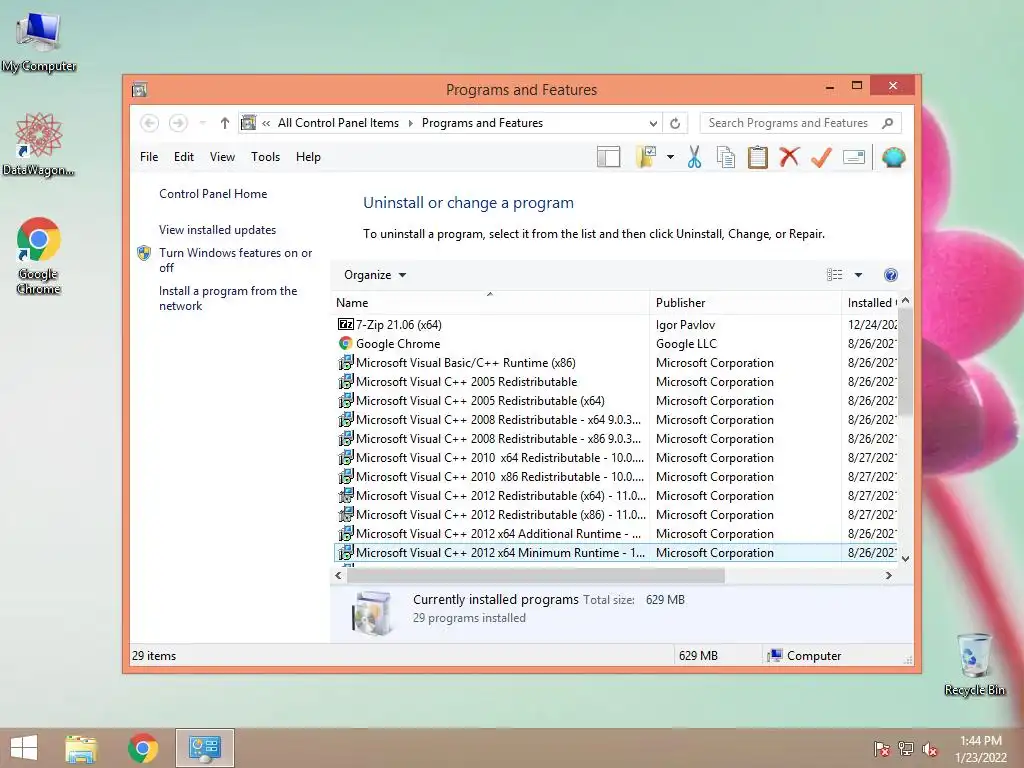Click the preview pane layout toolbar icon
This screenshot has width=1024, height=768.
coord(608,157)
